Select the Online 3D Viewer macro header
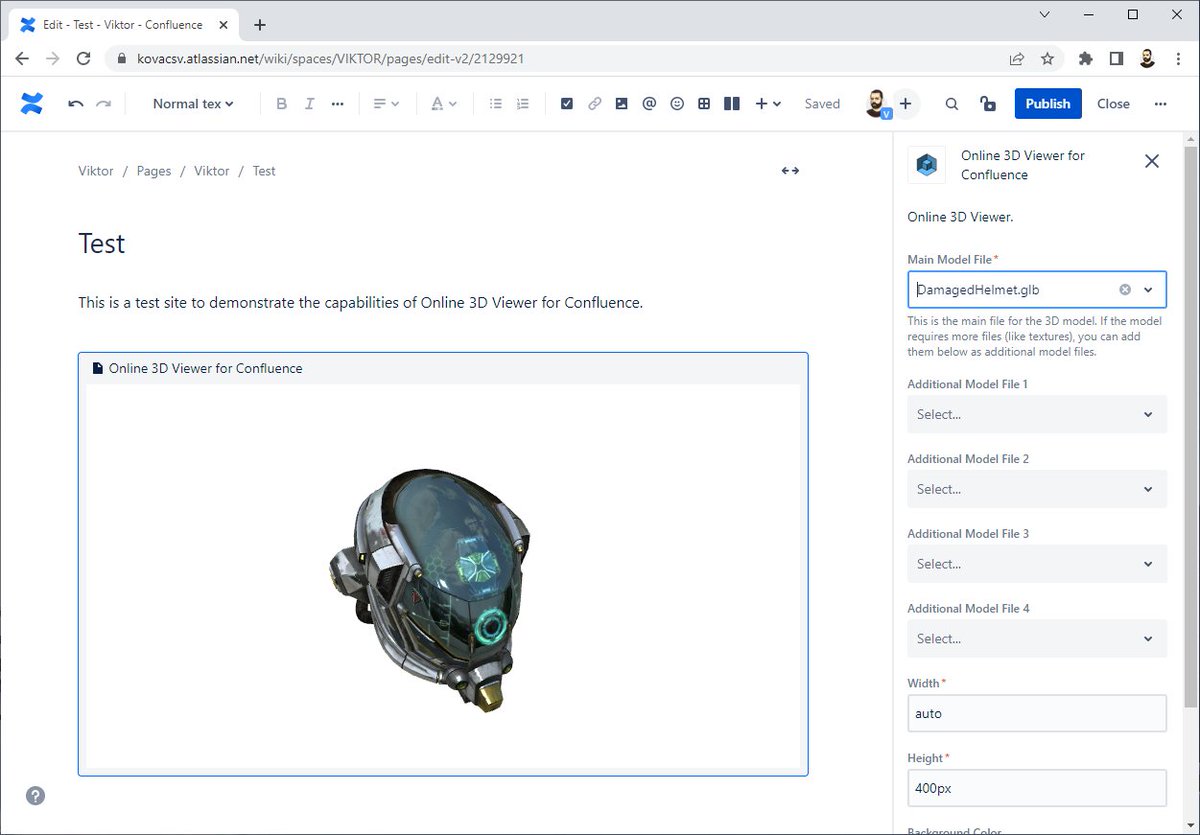 (443, 368)
